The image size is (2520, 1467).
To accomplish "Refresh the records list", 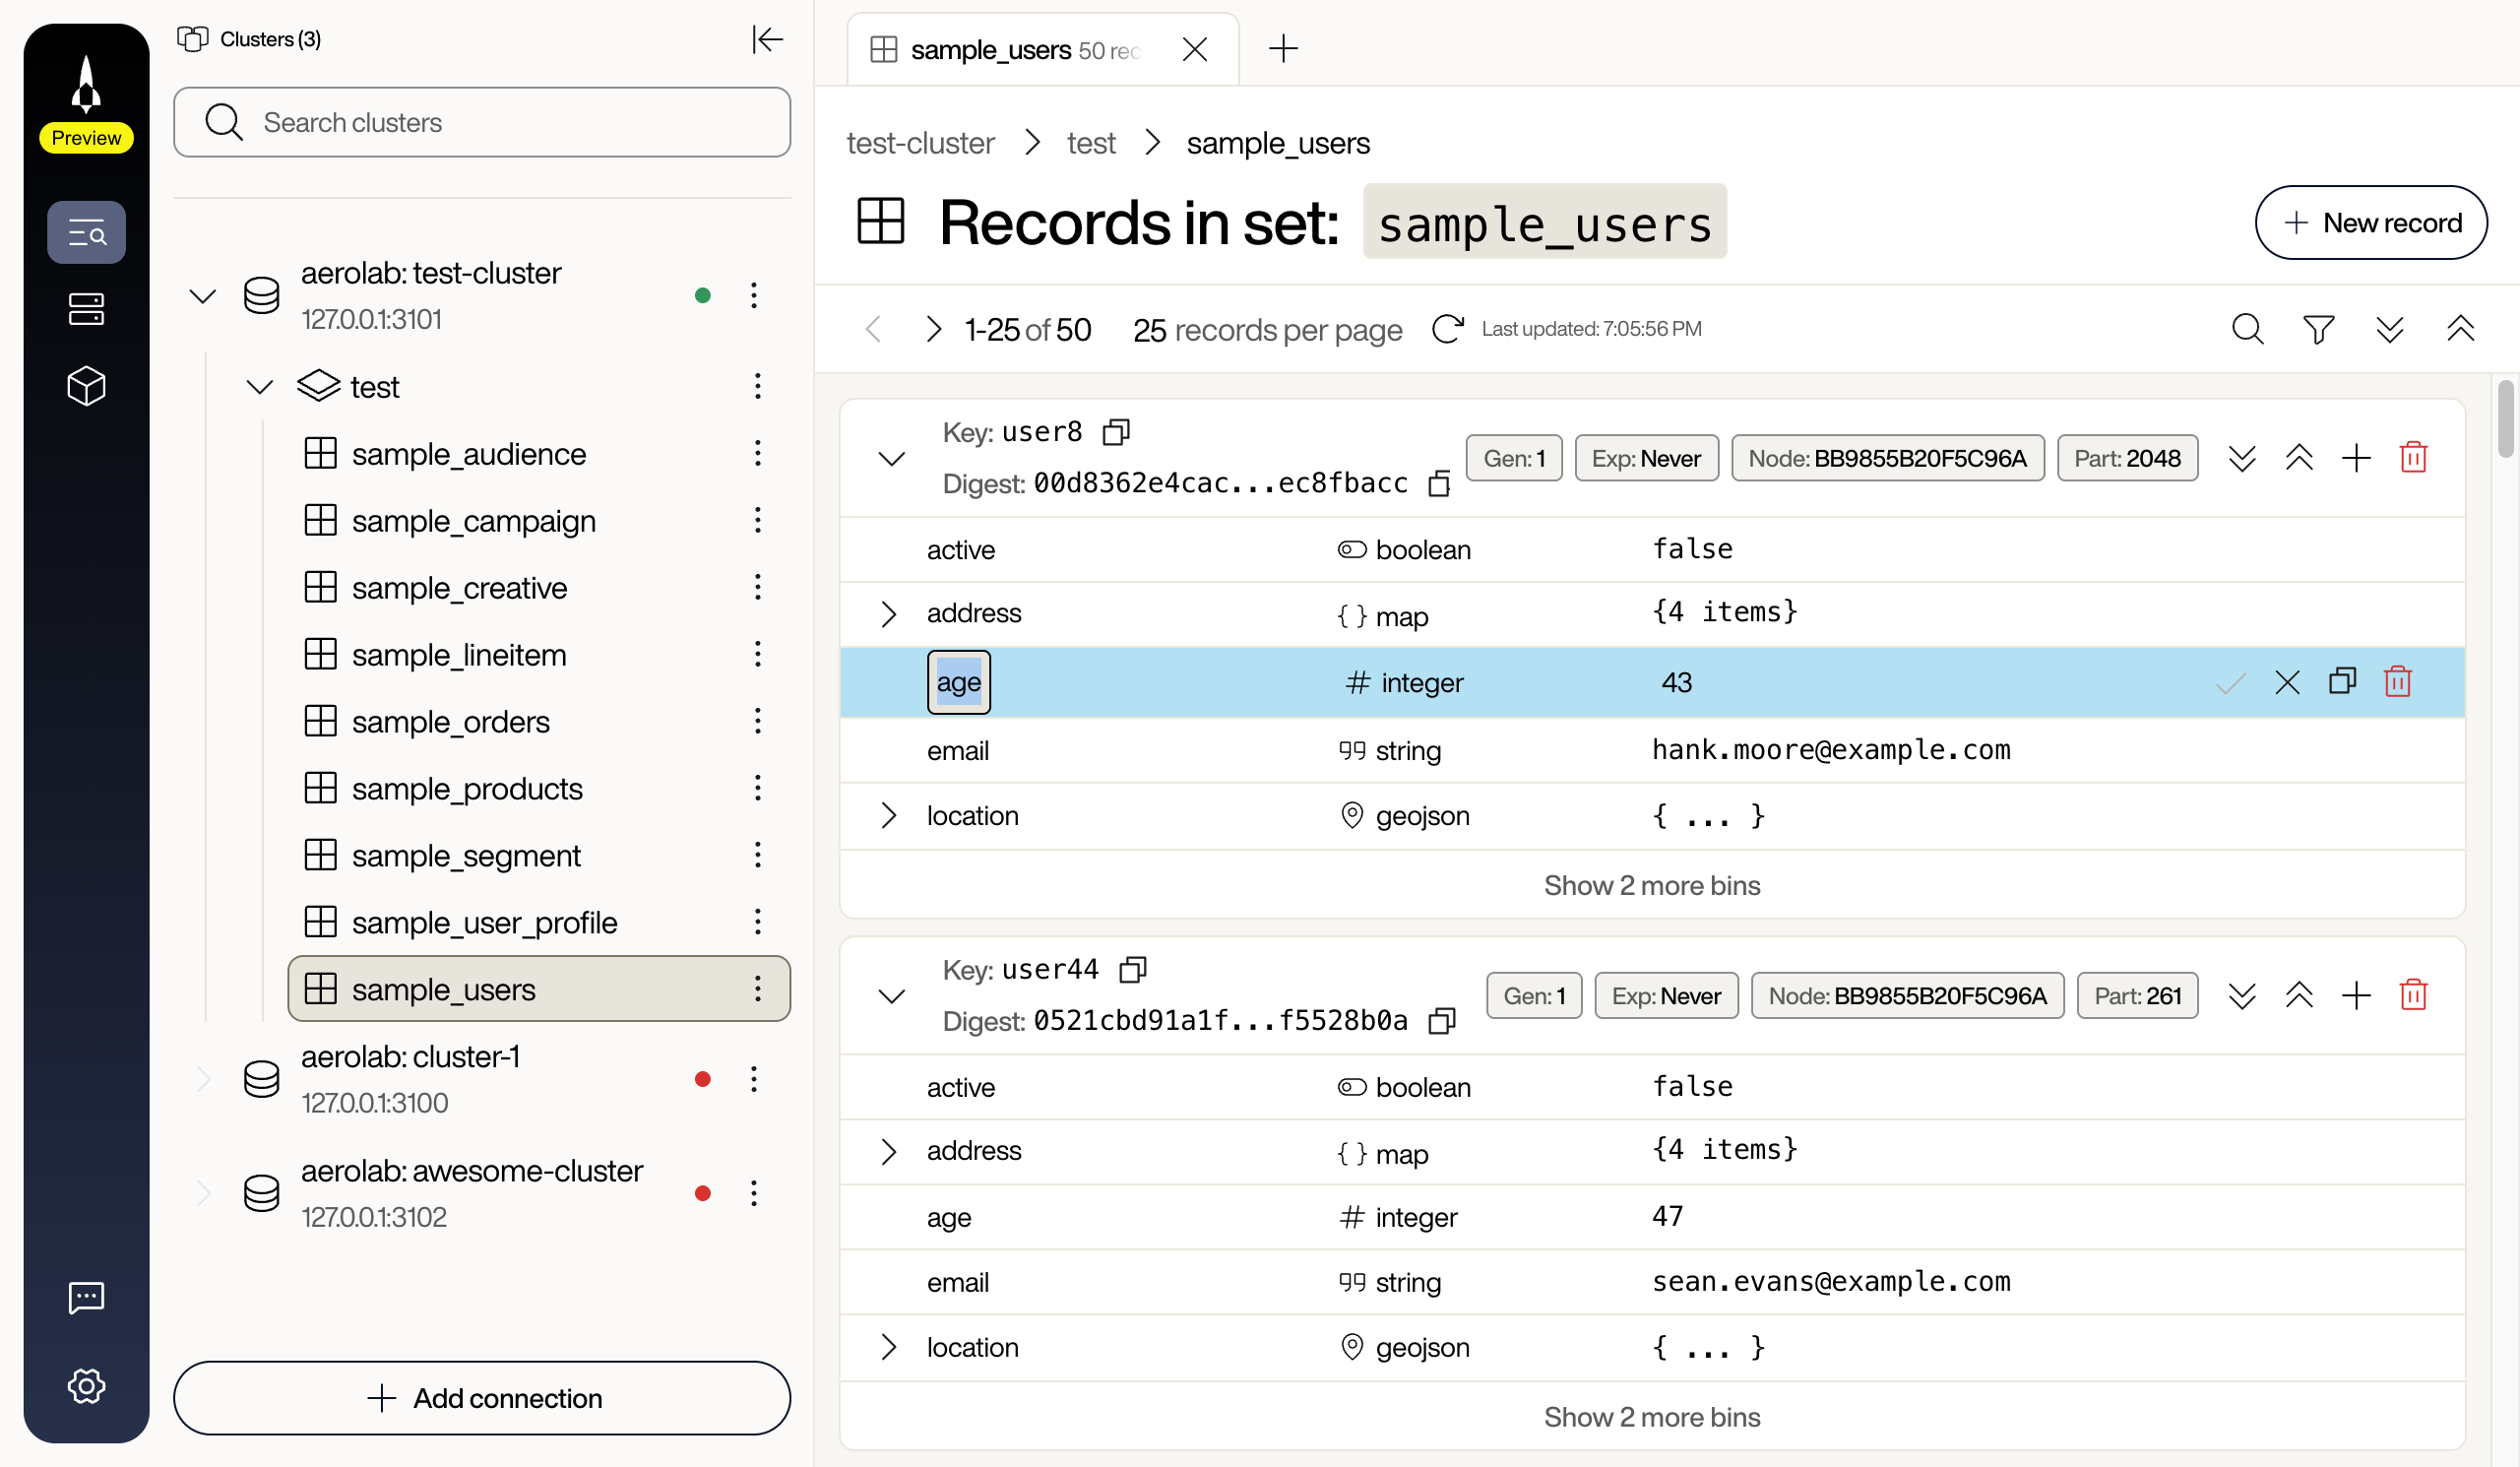I will (x=1447, y=329).
